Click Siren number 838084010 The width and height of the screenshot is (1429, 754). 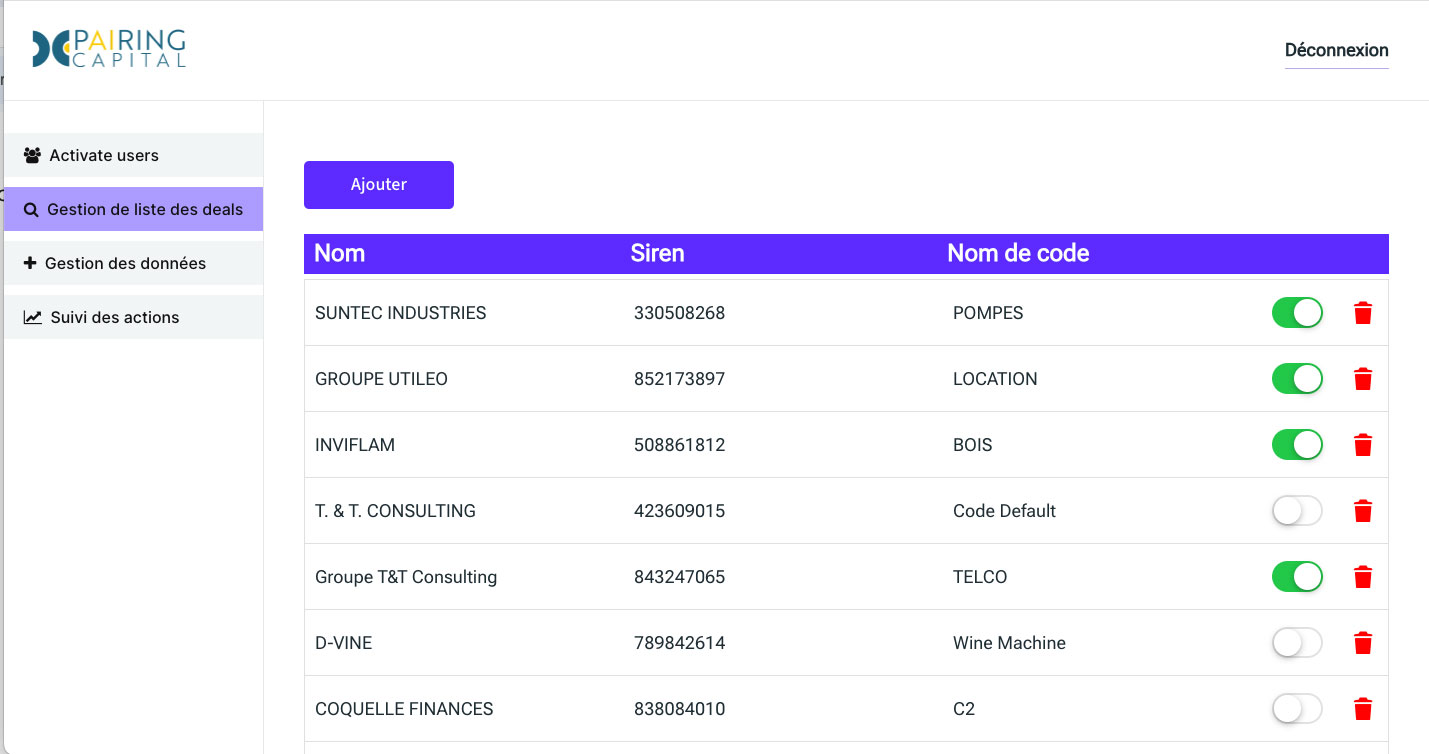click(x=679, y=709)
